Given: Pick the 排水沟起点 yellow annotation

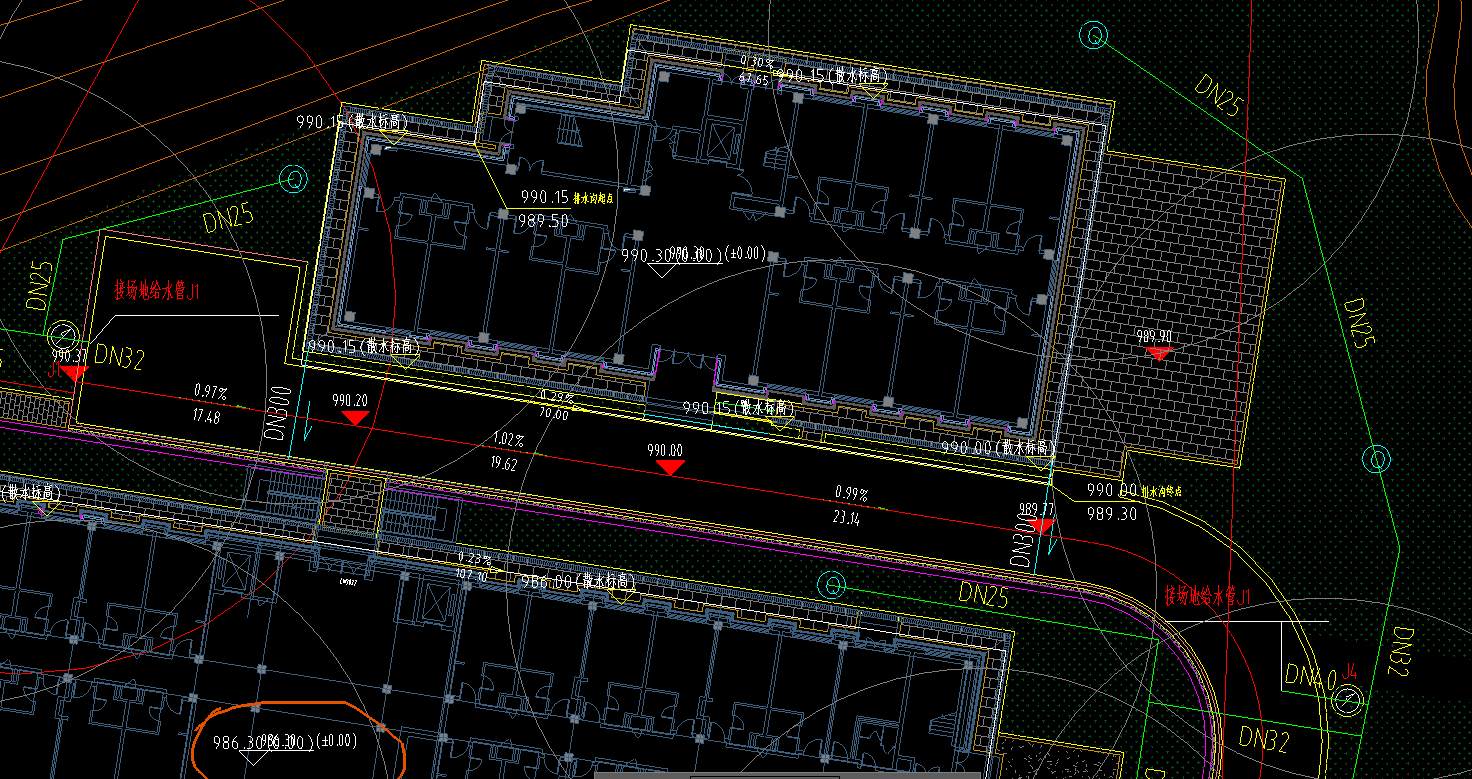Looking at the screenshot, I should point(594,198).
